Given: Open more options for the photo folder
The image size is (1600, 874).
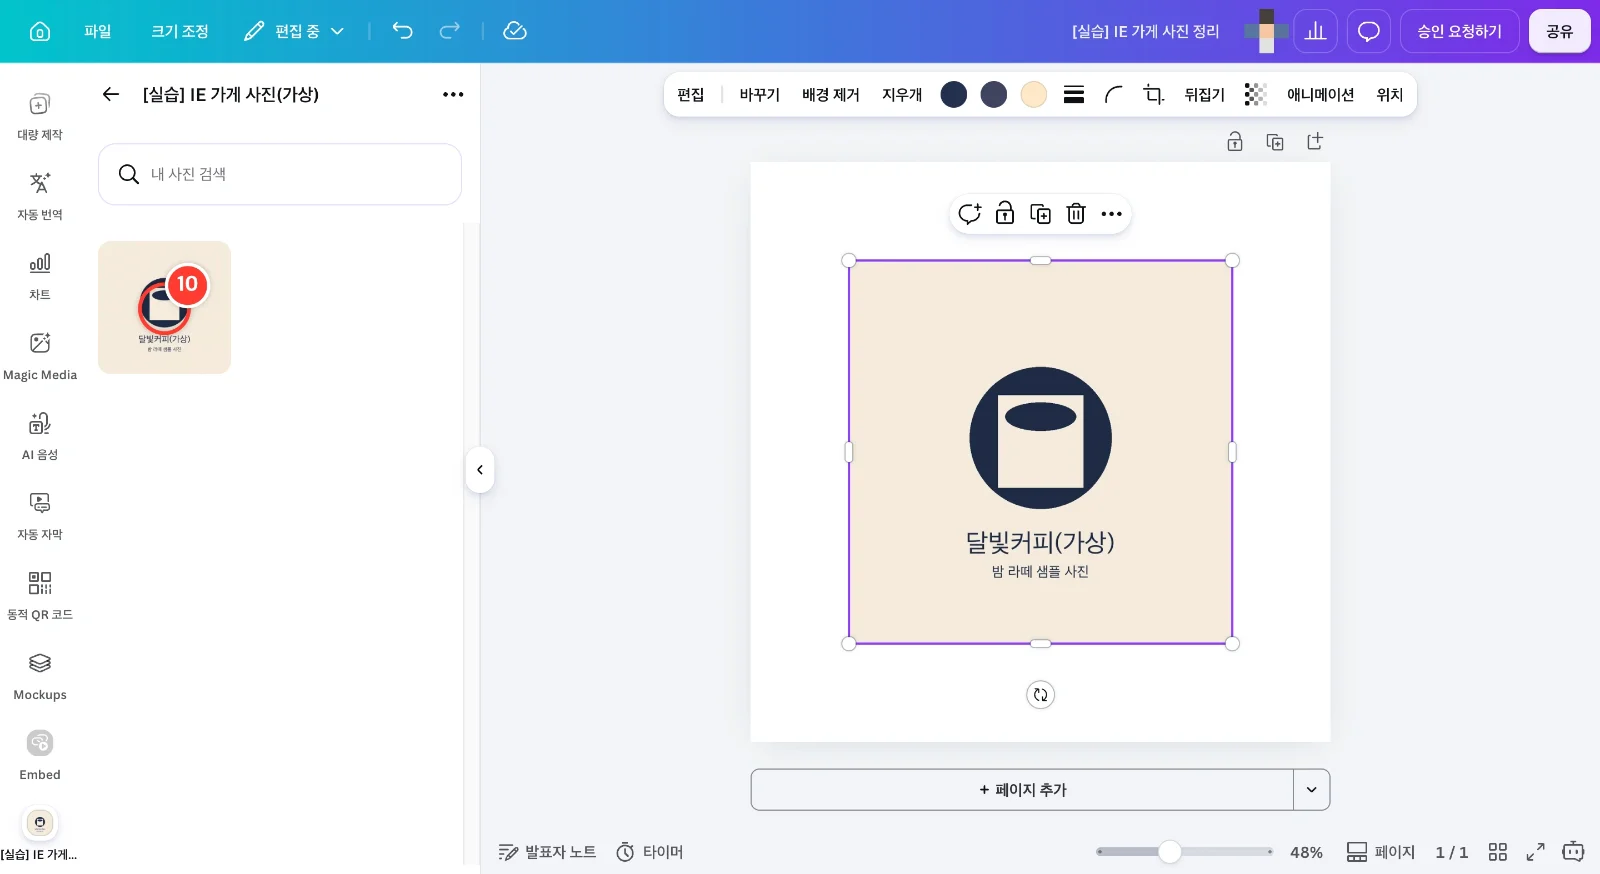Looking at the screenshot, I should pyautogui.click(x=453, y=94).
